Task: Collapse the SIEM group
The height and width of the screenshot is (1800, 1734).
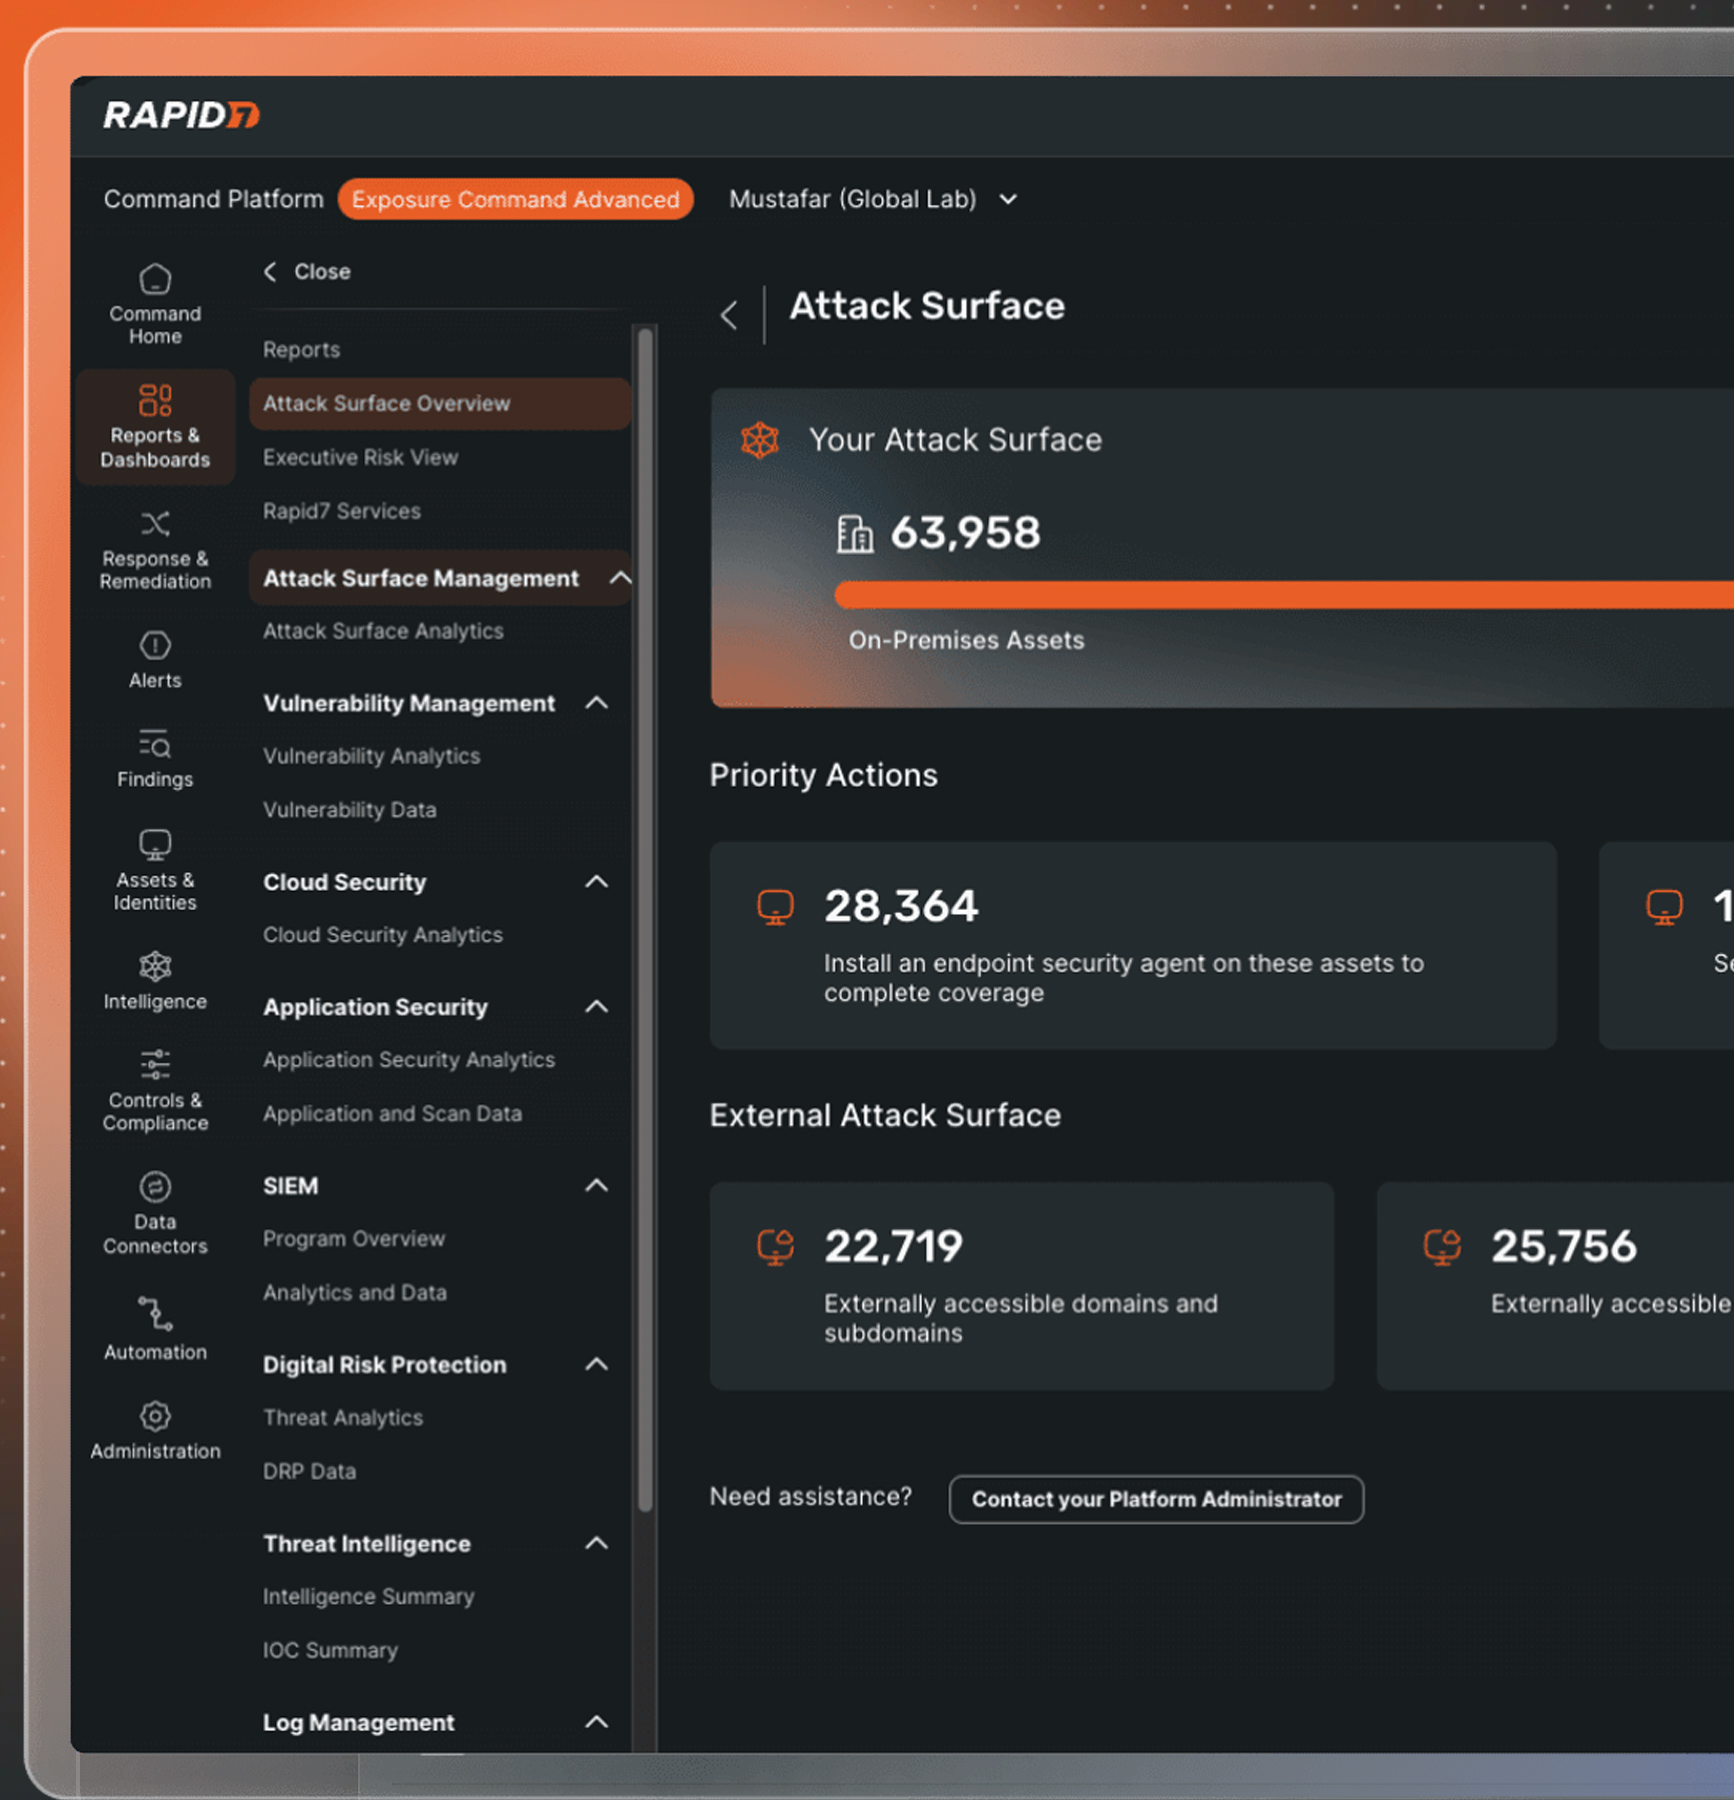Action: click(x=597, y=1186)
